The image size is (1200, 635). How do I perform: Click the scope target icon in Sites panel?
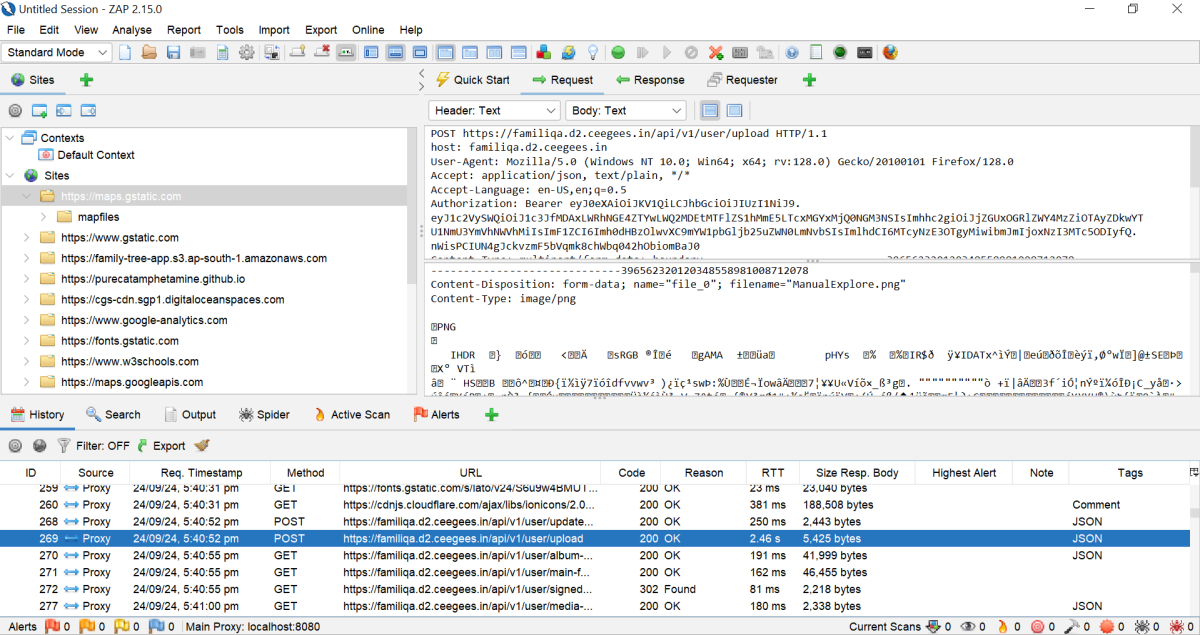(x=15, y=111)
